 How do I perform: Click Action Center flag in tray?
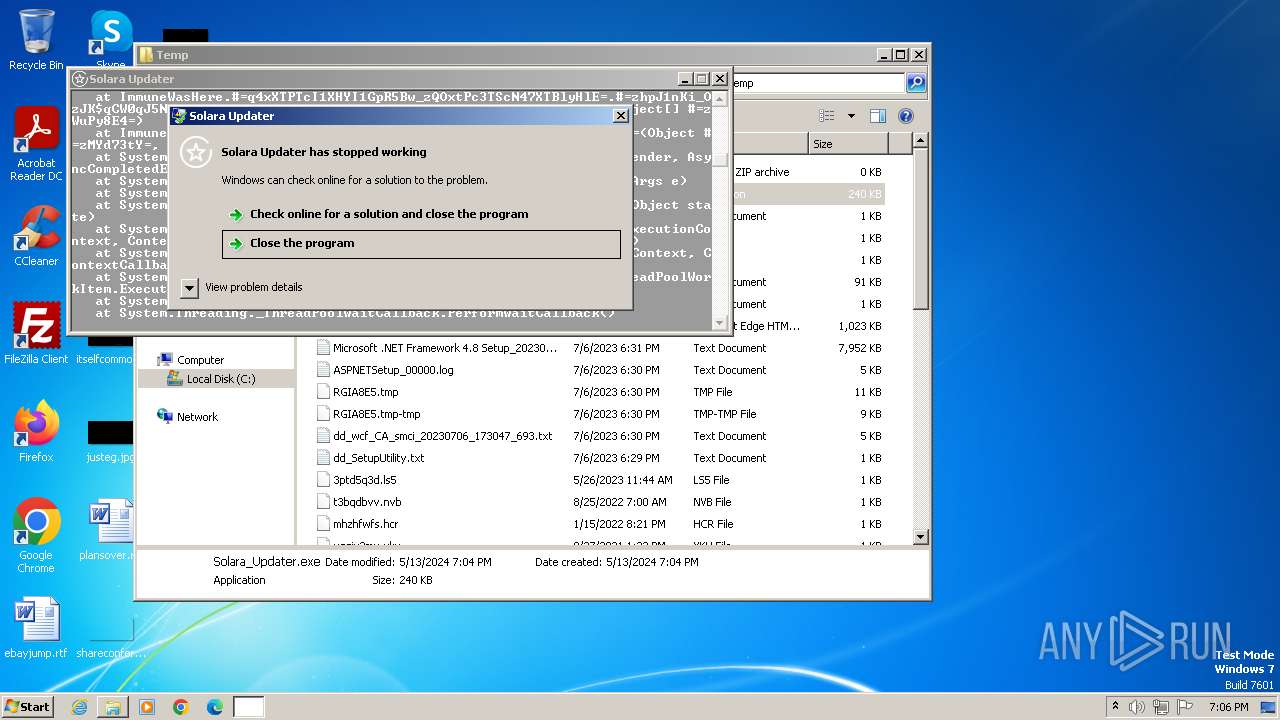[x=1185, y=707]
